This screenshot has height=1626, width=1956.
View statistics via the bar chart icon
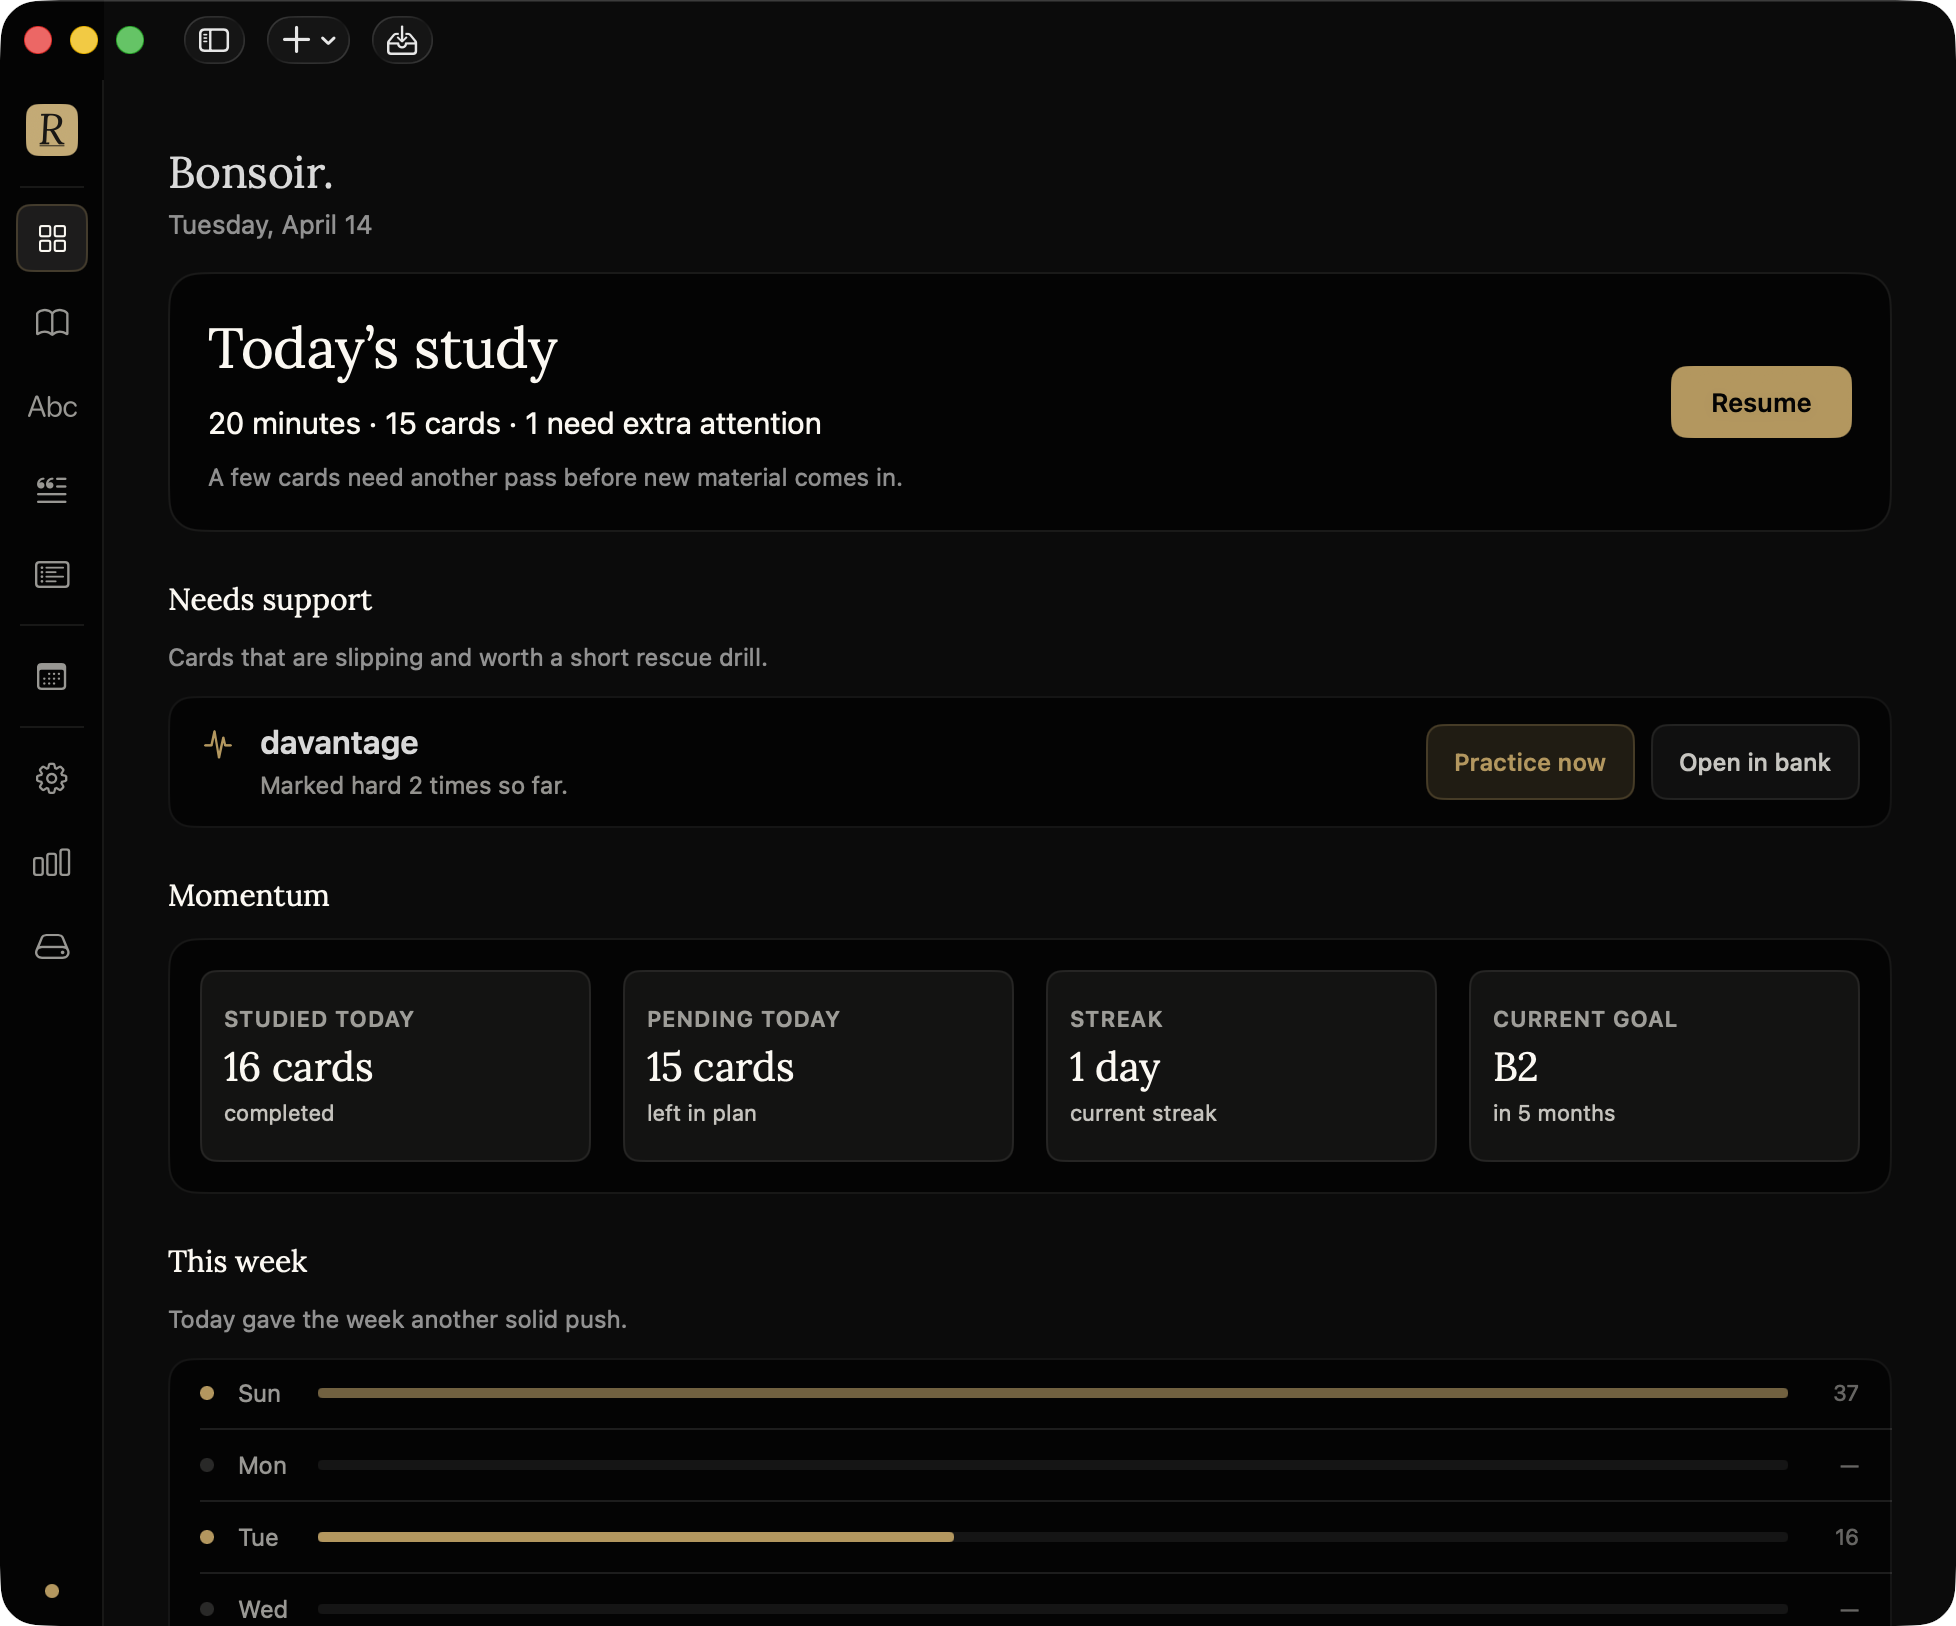52,862
